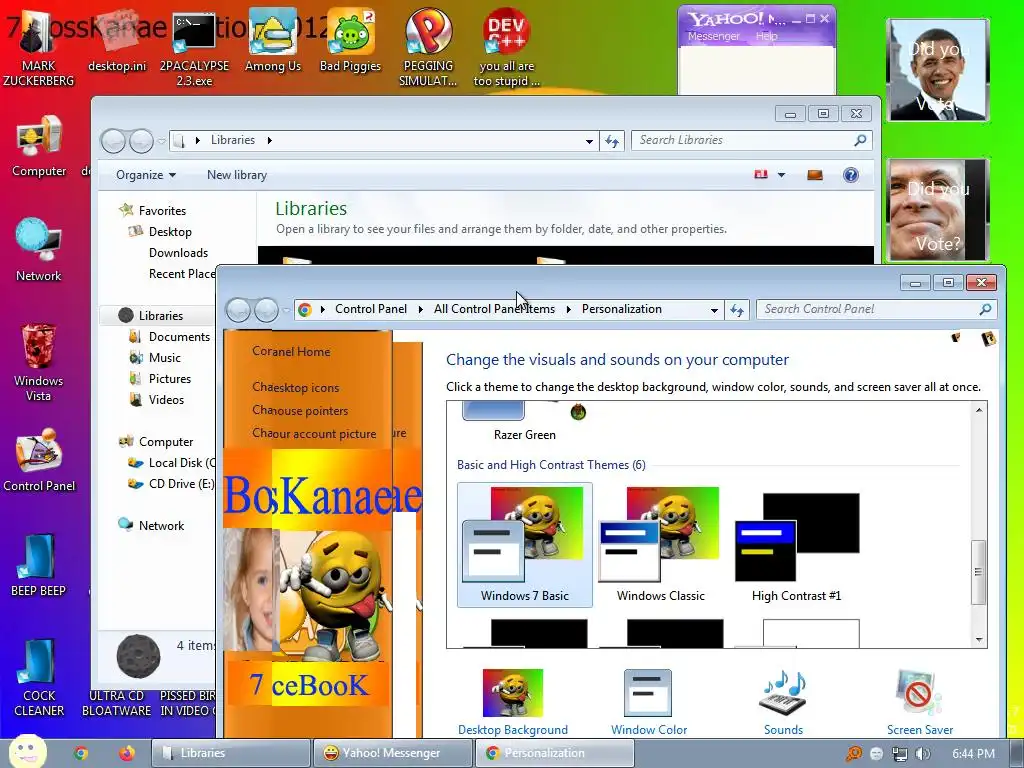
Task: Launch Chrome from the taskbar
Action: click(x=80, y=753)
